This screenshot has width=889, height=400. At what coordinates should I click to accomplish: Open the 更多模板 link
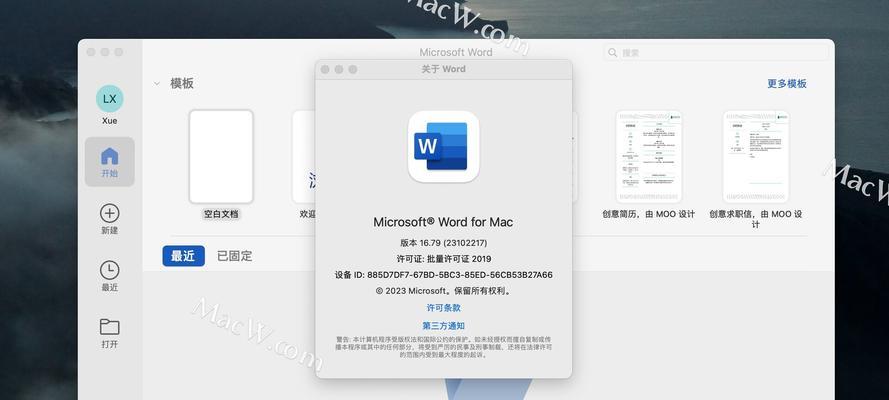point(787,84)
